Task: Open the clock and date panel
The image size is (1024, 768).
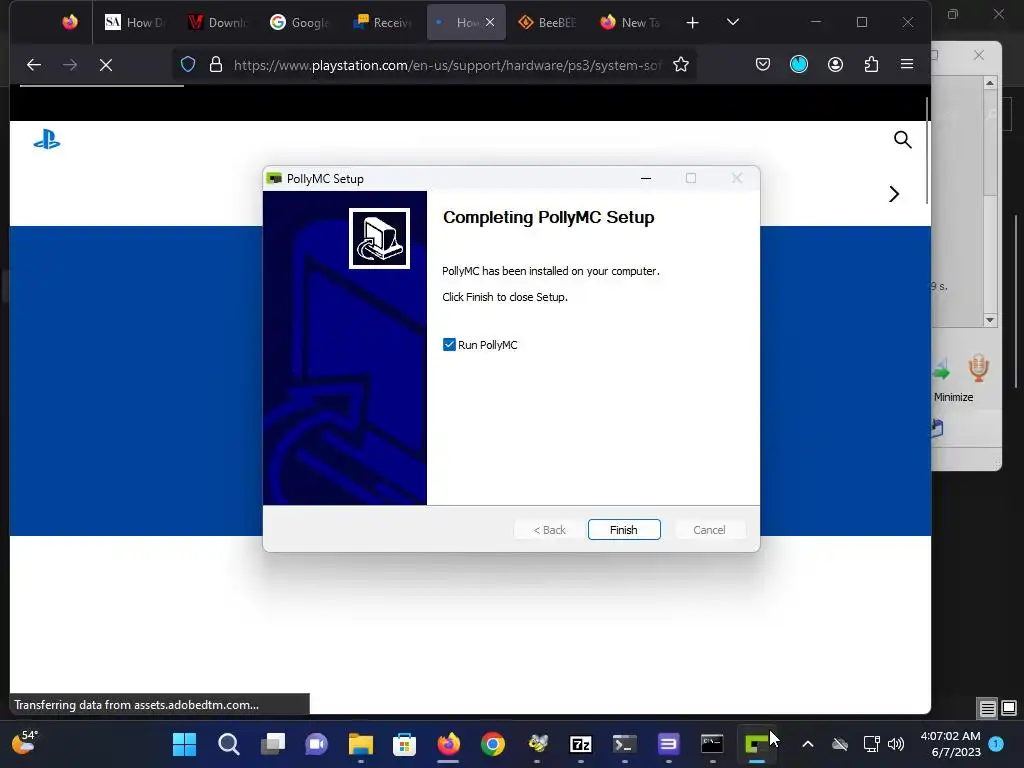Action: [950, 744]
